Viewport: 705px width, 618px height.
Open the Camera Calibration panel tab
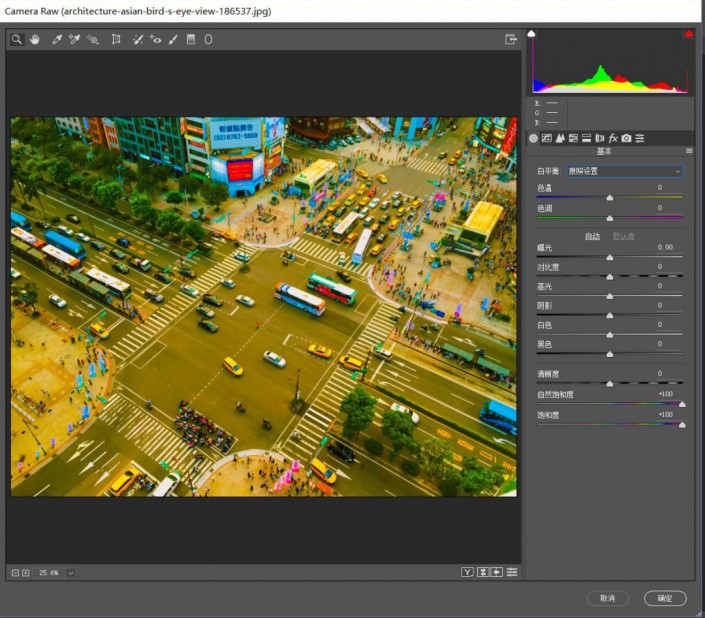626,138
